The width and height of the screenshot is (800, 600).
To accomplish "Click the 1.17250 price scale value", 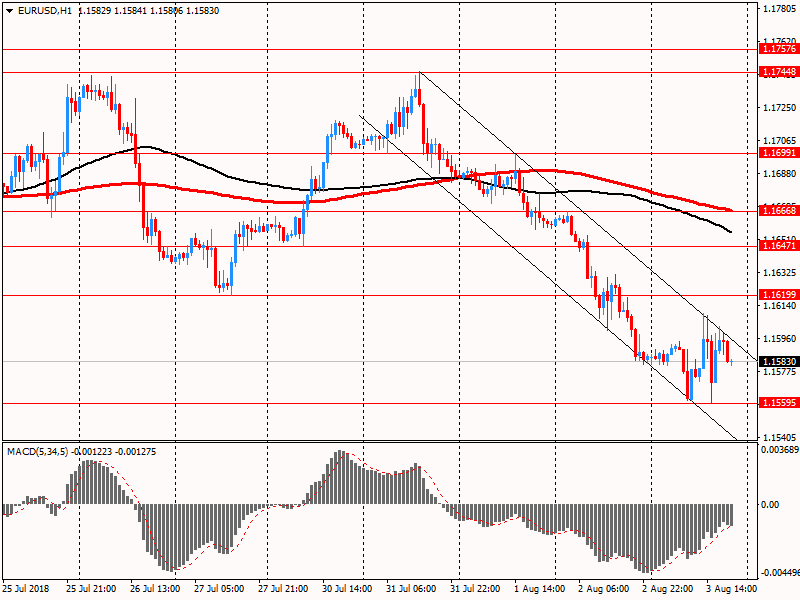I will pos(779,108).
